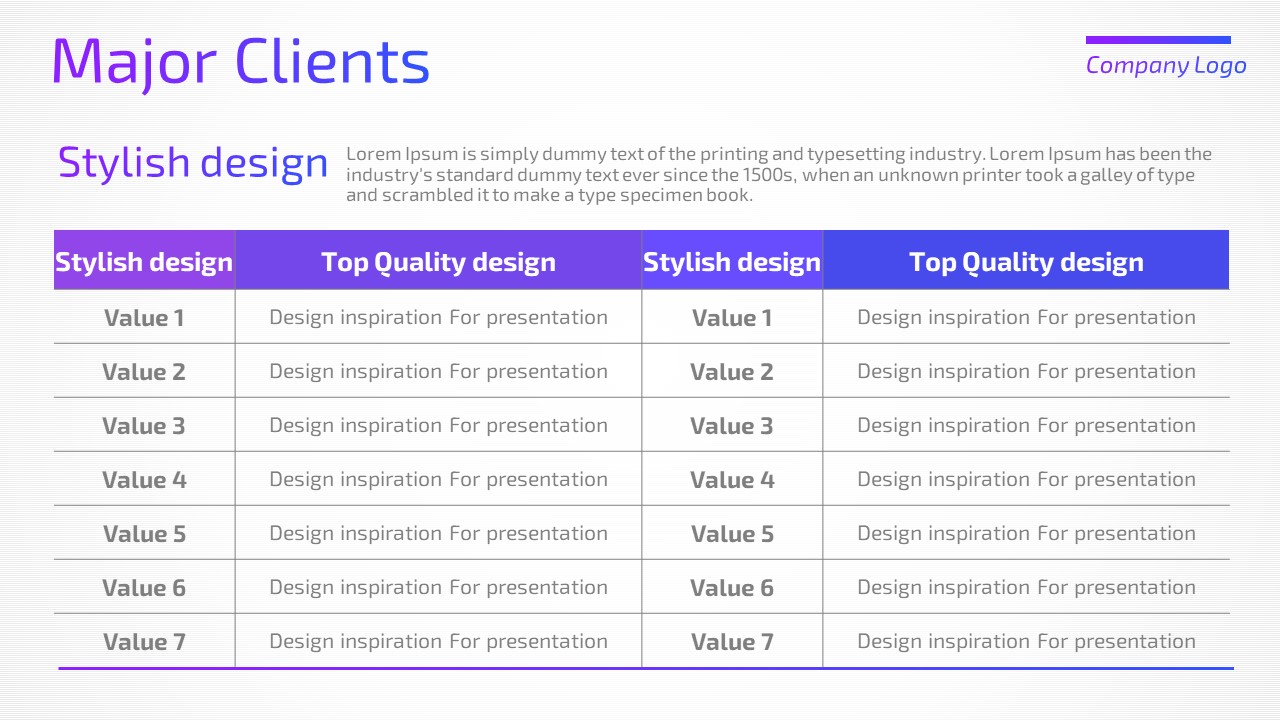
Task: Click the blue "Top Quality design" header cell
Action: tap(1026, 261)
